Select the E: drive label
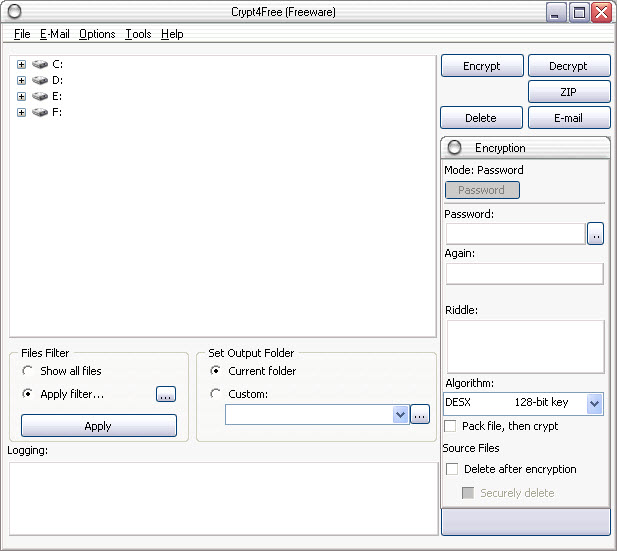Viewport: 617px width, 551px height. click(57, 96)
